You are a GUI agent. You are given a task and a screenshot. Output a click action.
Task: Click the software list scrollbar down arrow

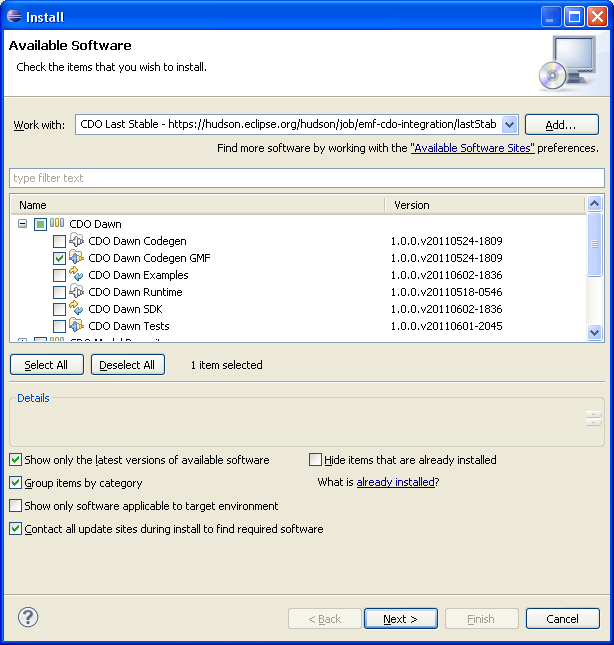[x=595, y=332]
